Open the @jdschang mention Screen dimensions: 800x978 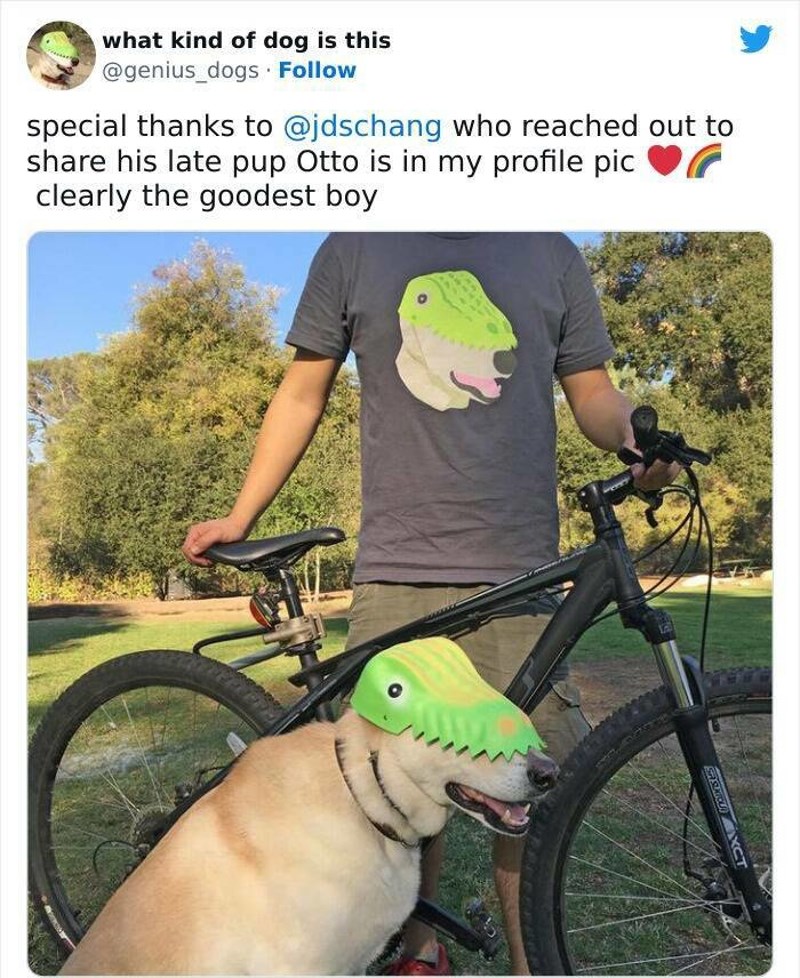(x=362, y=126)
